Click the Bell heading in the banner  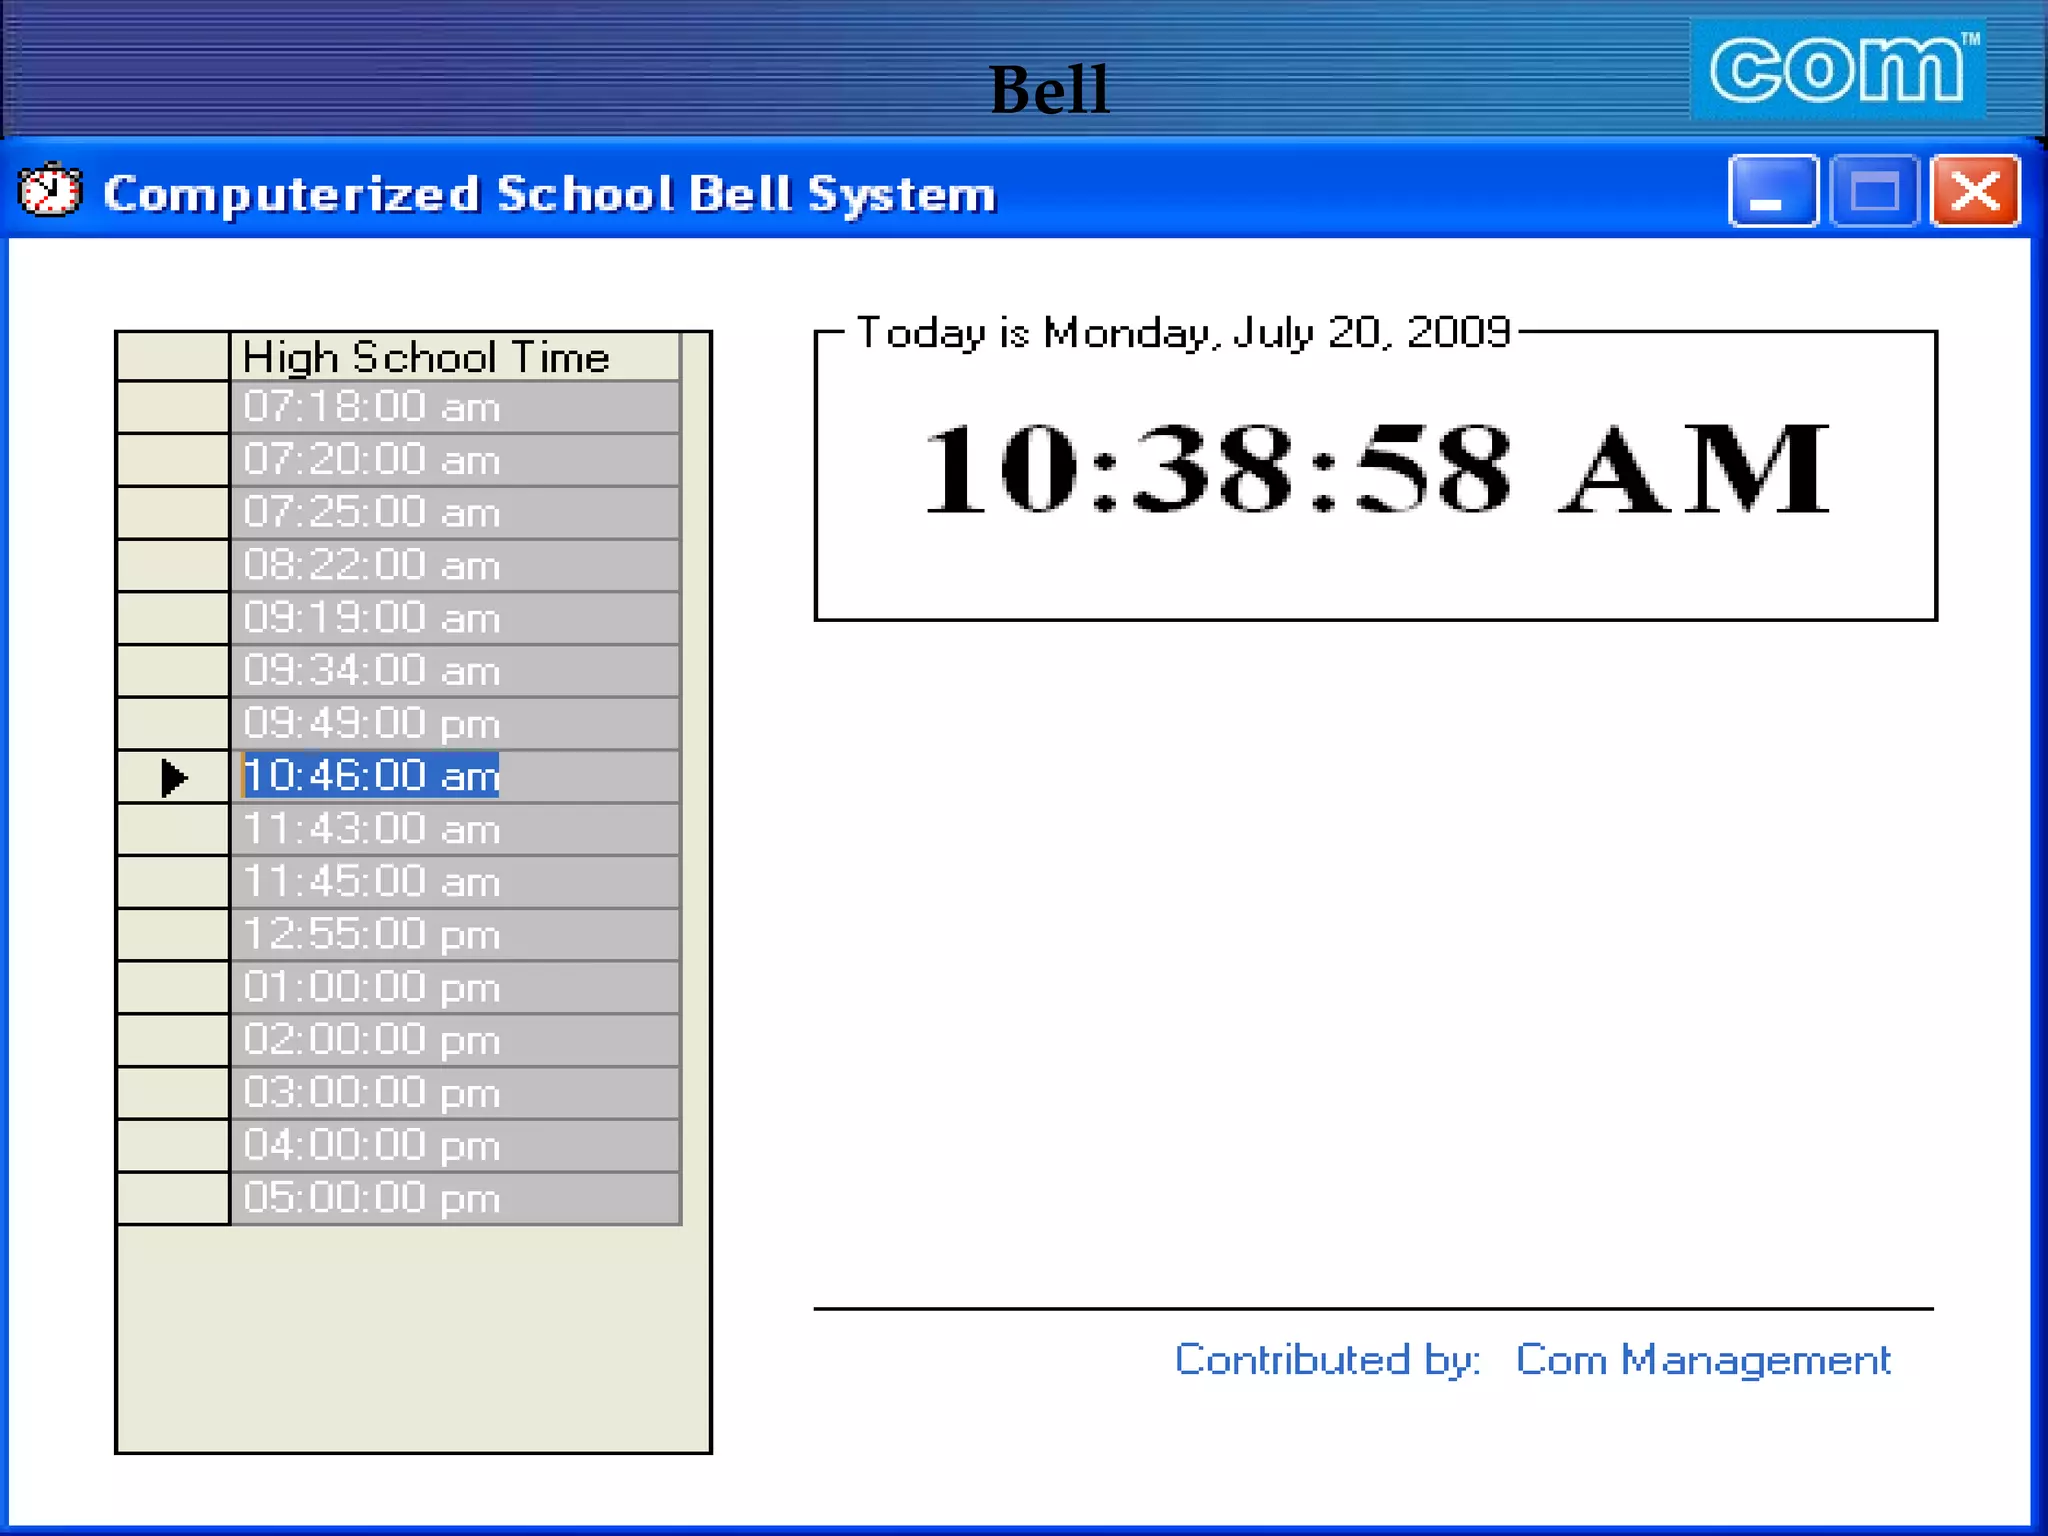[x=1049, y=89]
